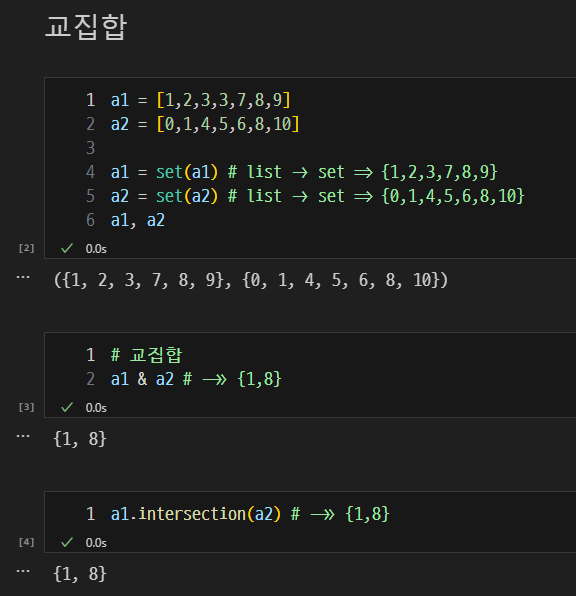Click the success checkmark icon of cell 2
This screenshot has height=596, width=576.
[67, 249]
